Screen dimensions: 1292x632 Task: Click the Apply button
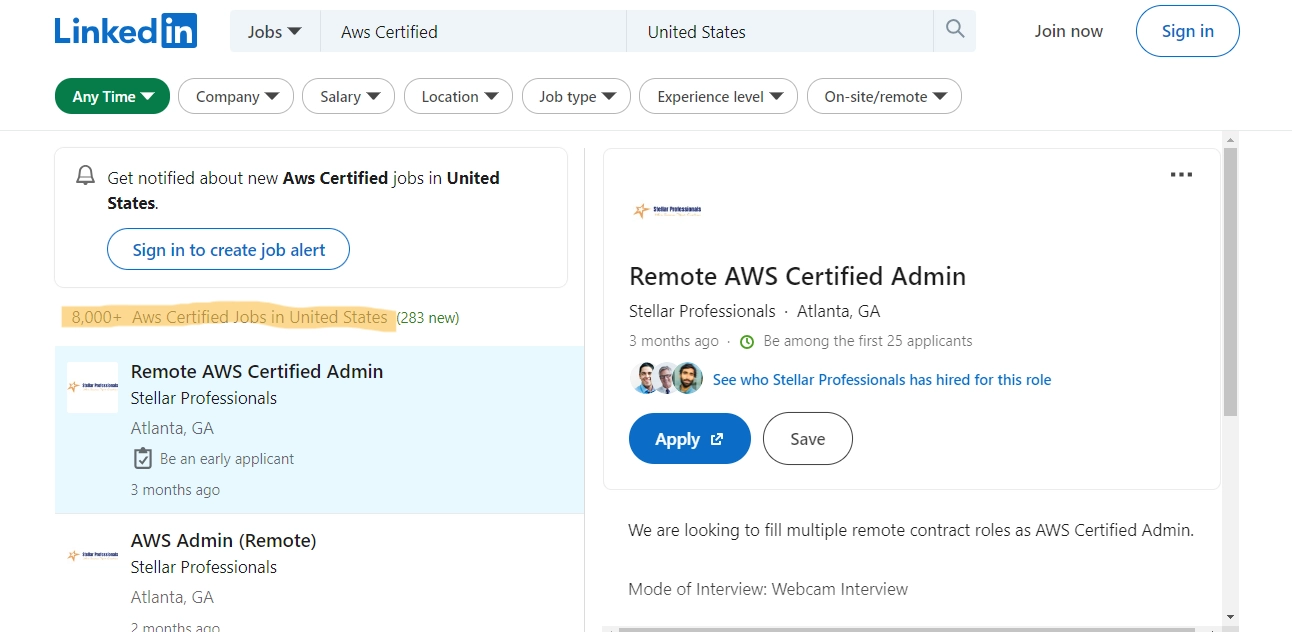click(x=689, y=438)
